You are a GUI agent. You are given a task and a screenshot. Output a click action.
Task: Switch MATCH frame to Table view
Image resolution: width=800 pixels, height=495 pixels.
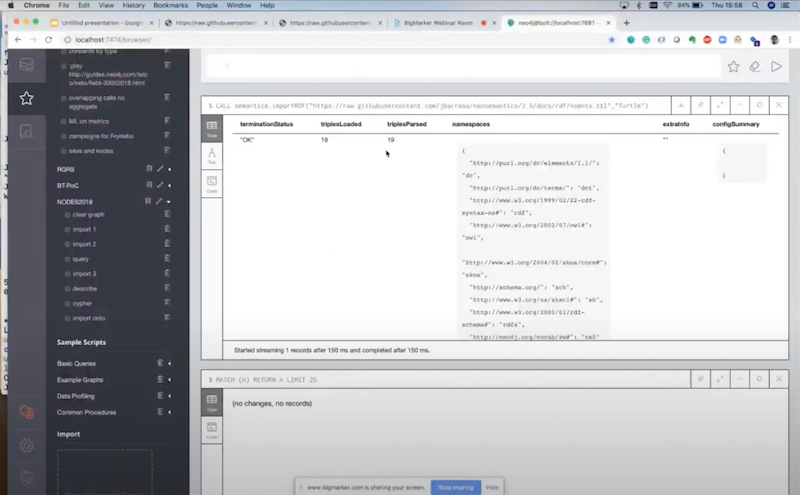click(212, 402)
